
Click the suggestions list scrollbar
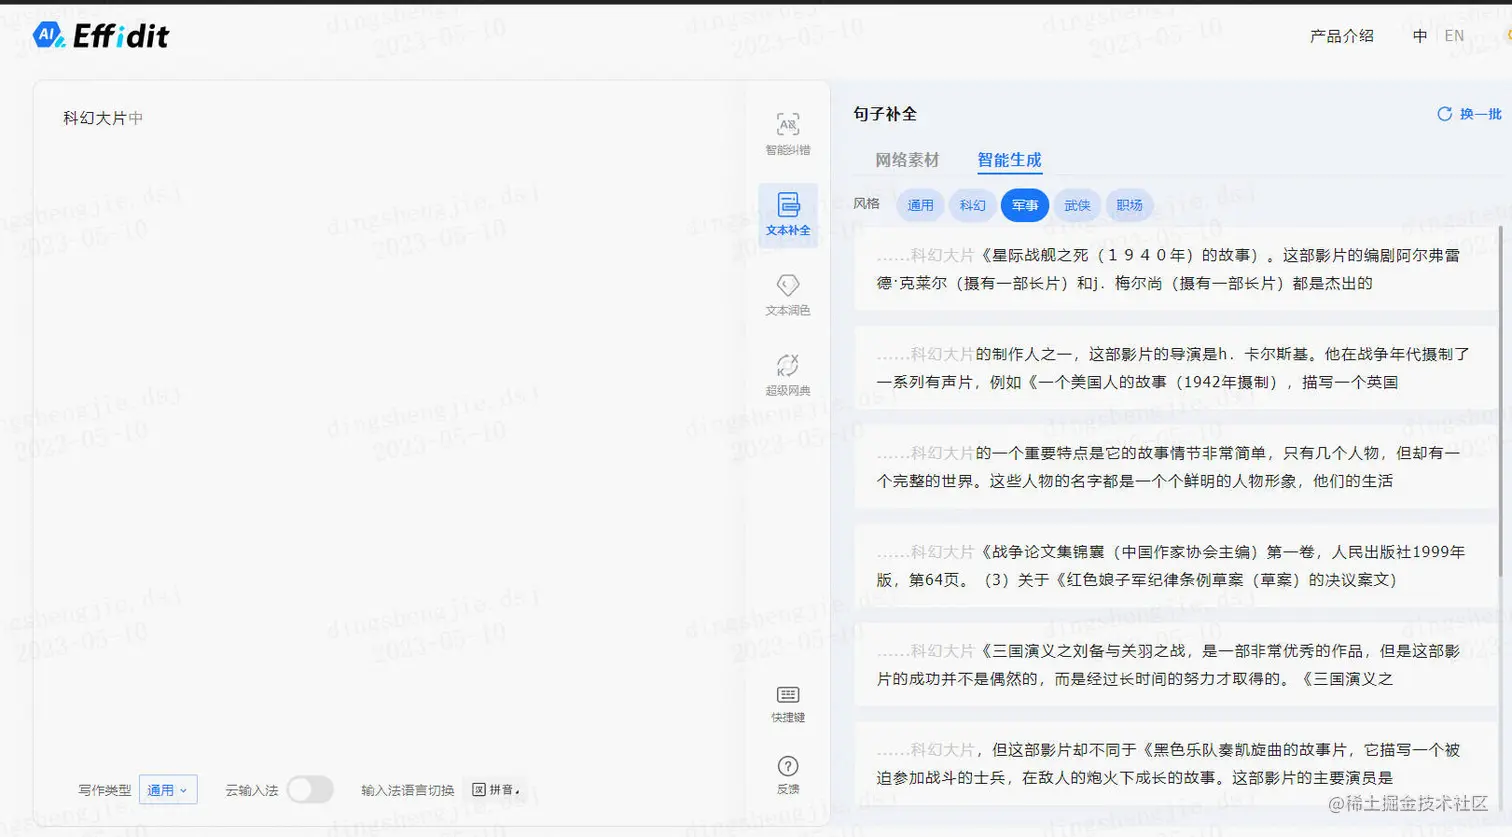pos(1500,400)
